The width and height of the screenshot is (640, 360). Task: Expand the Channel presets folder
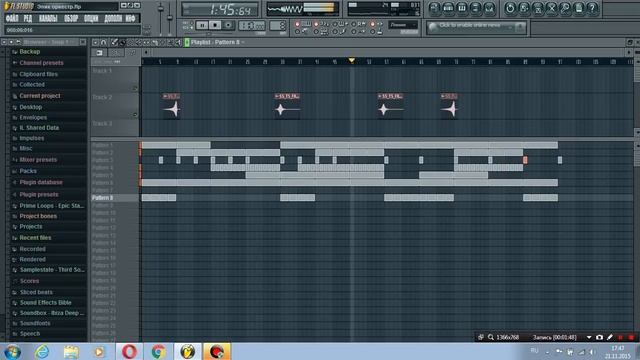(41, 63)
